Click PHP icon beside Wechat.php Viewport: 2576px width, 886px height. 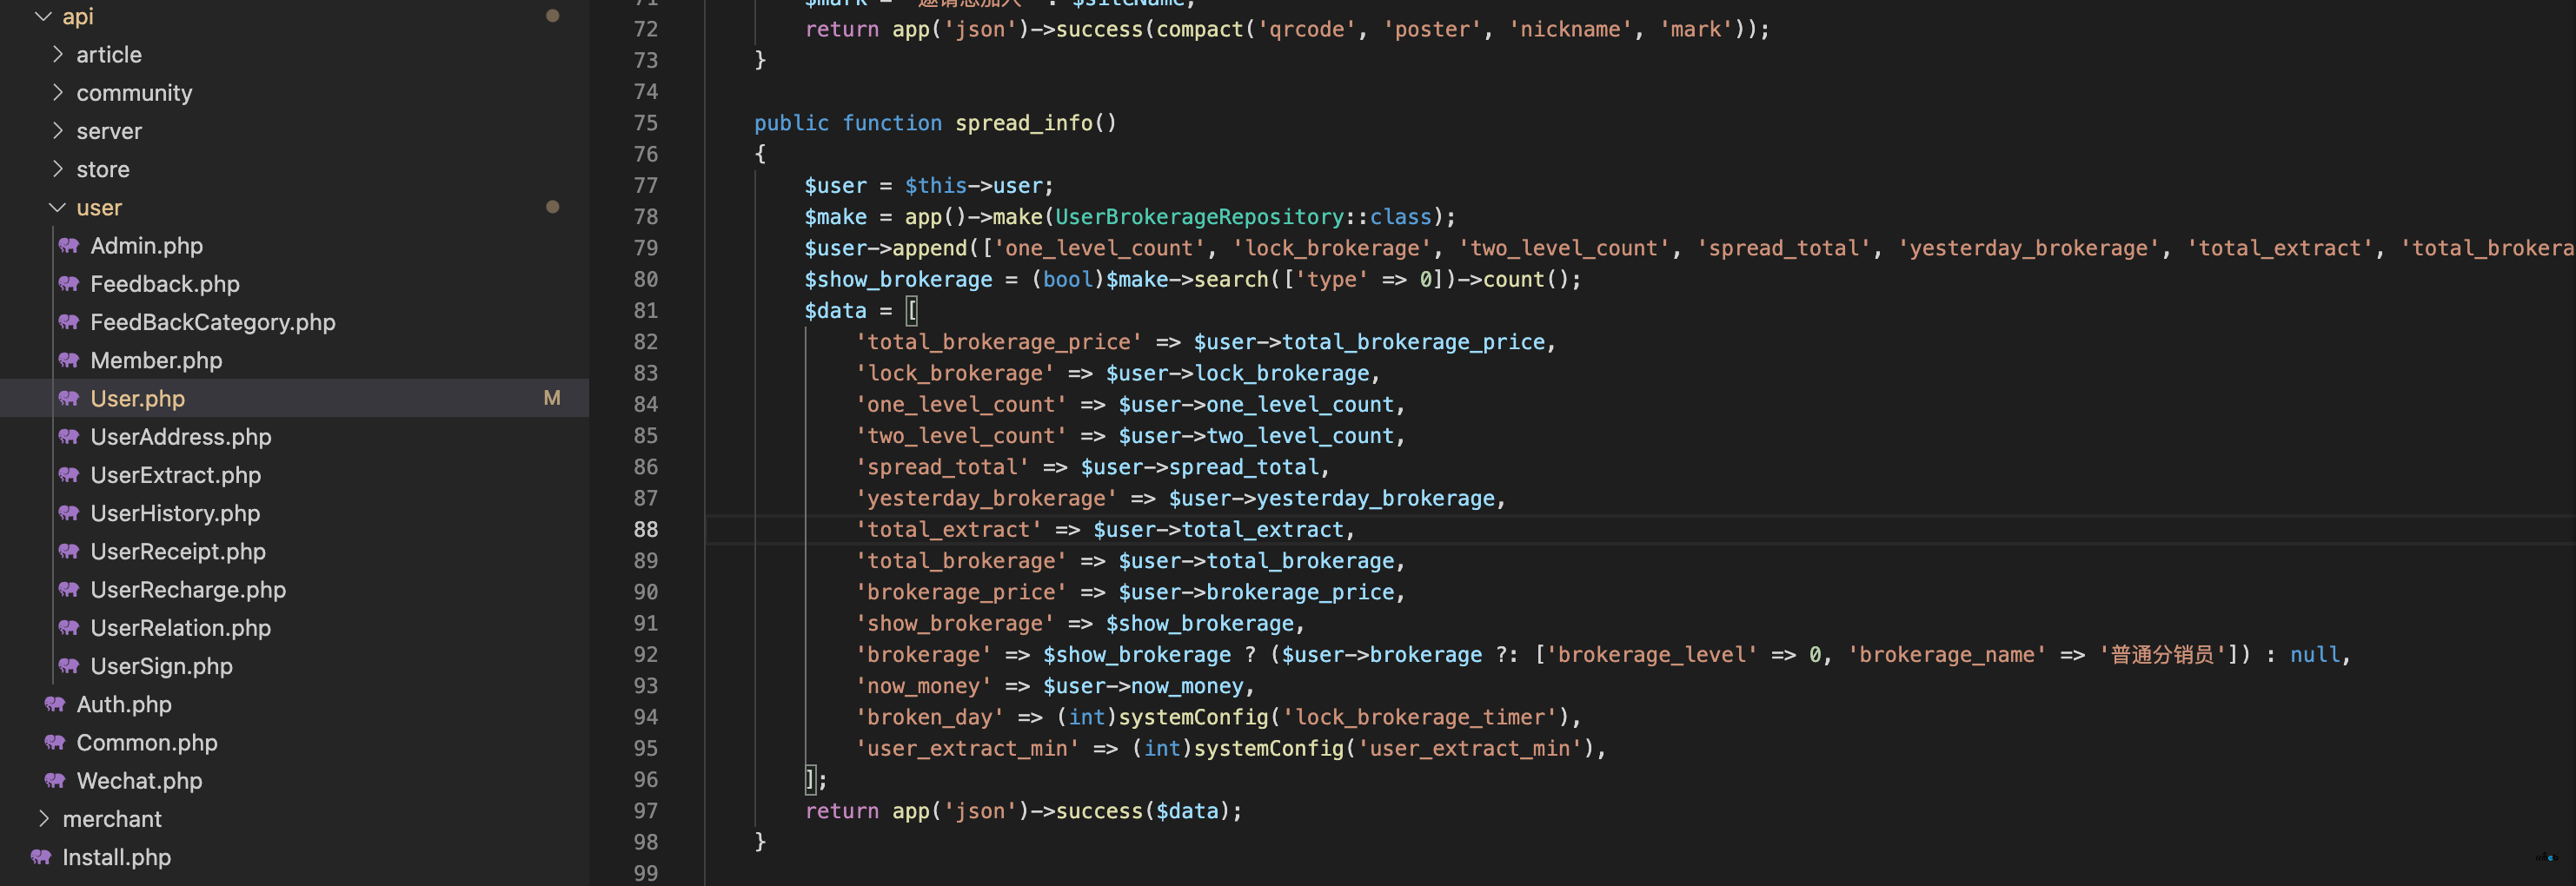tap(55, 781)
